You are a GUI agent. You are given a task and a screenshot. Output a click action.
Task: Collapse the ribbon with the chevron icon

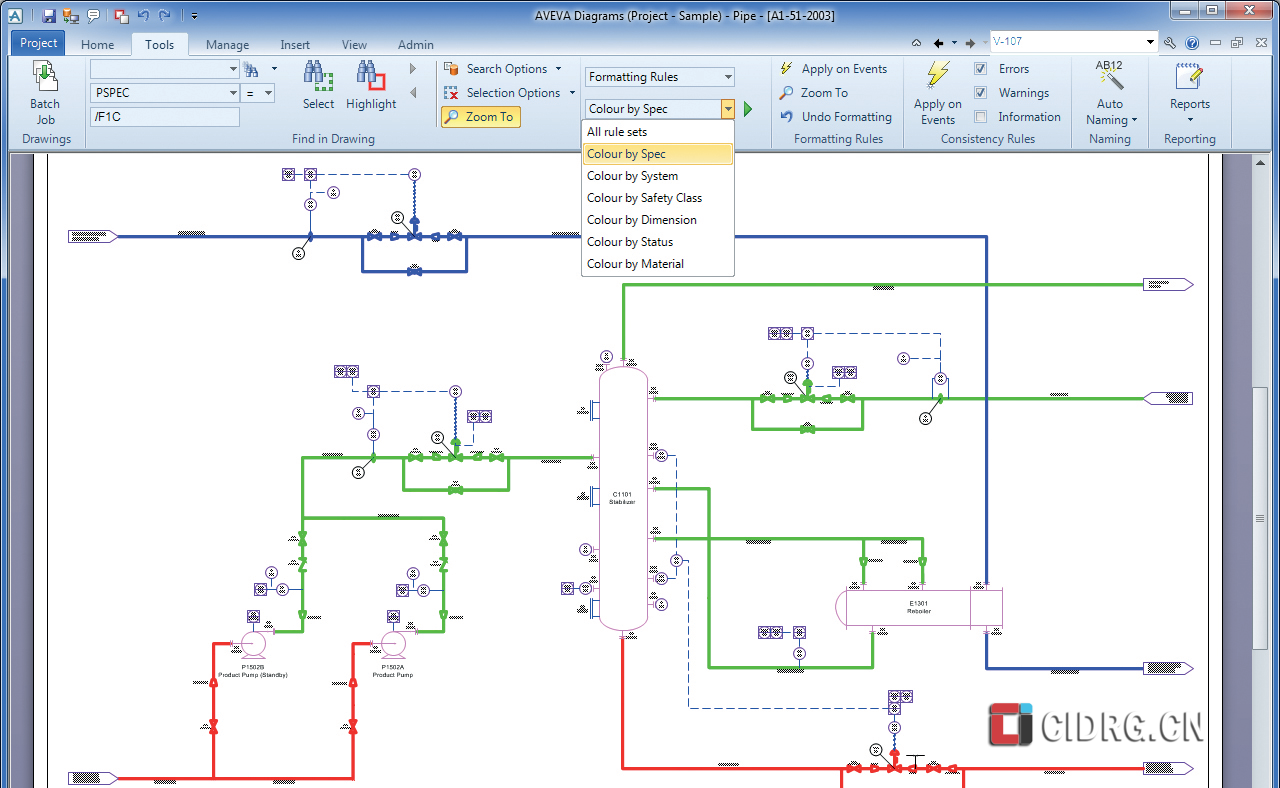pos(917,43)
